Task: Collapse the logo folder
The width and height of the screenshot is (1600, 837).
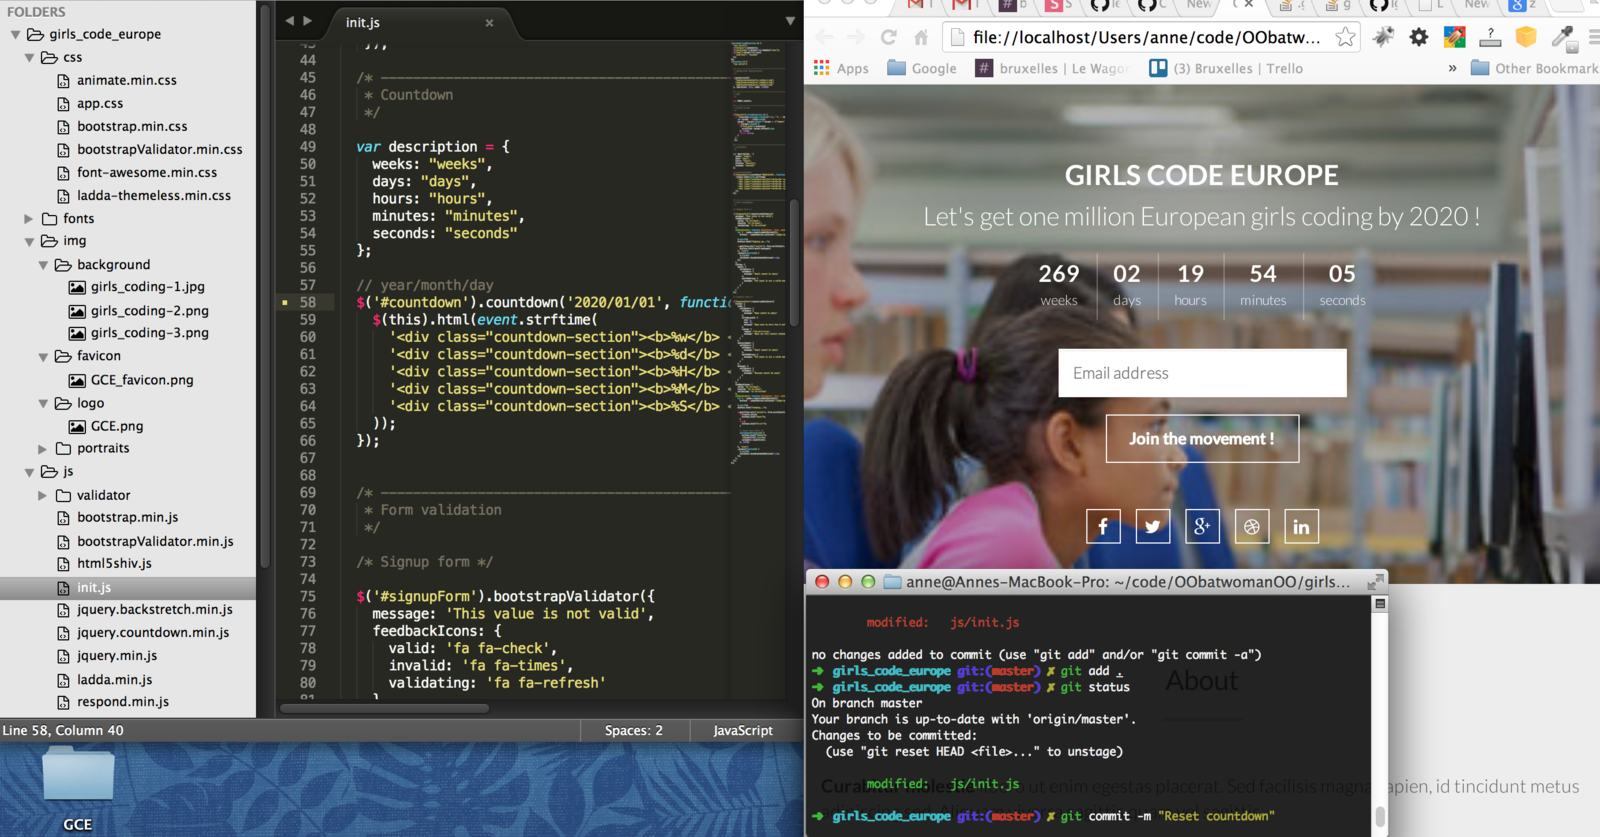Action: [43, 404]
